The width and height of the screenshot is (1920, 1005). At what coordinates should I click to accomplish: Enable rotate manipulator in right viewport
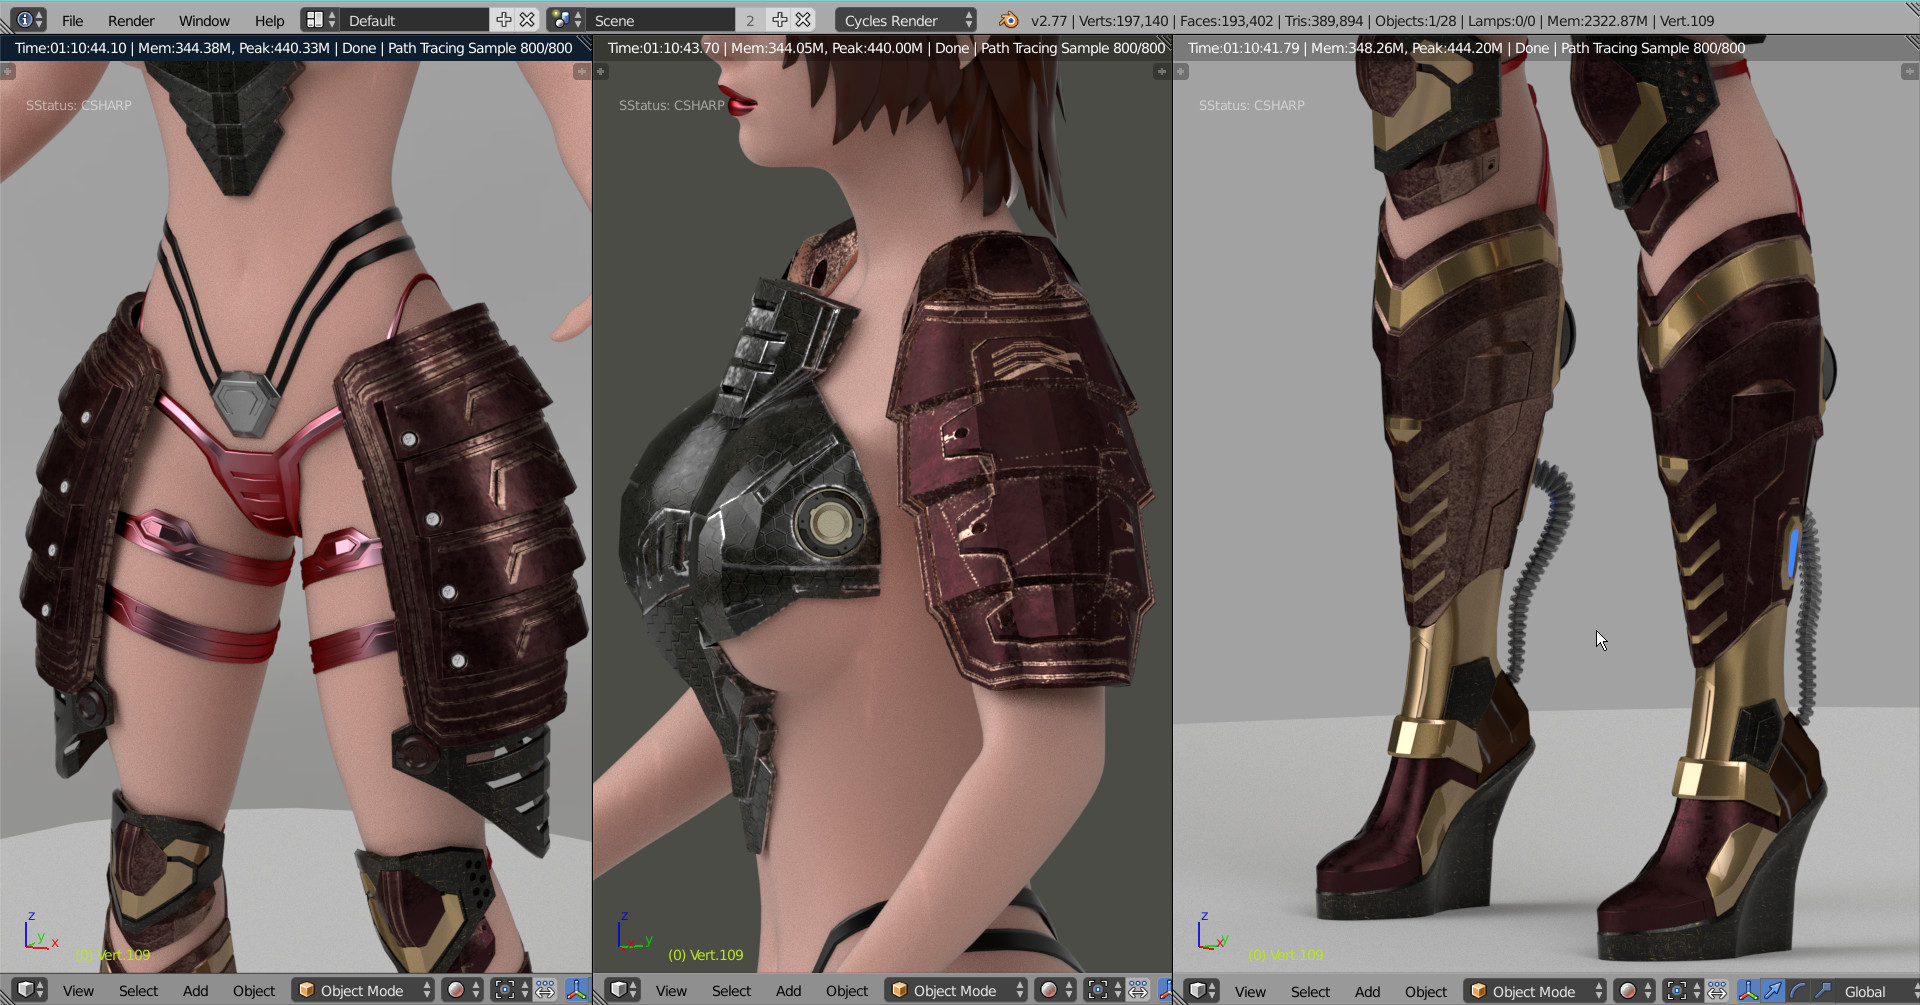pos(1798,990)
